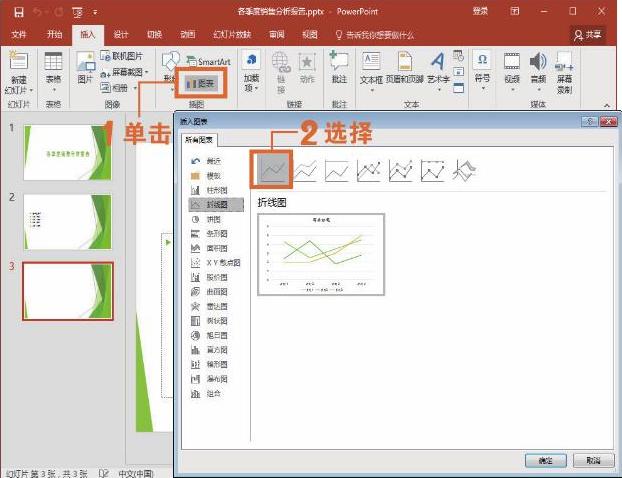Image resolution: width=622 pixels, height=478 pixels.
Task: Open 相册 photo album dropdown
Action: (x=118, y=88)
